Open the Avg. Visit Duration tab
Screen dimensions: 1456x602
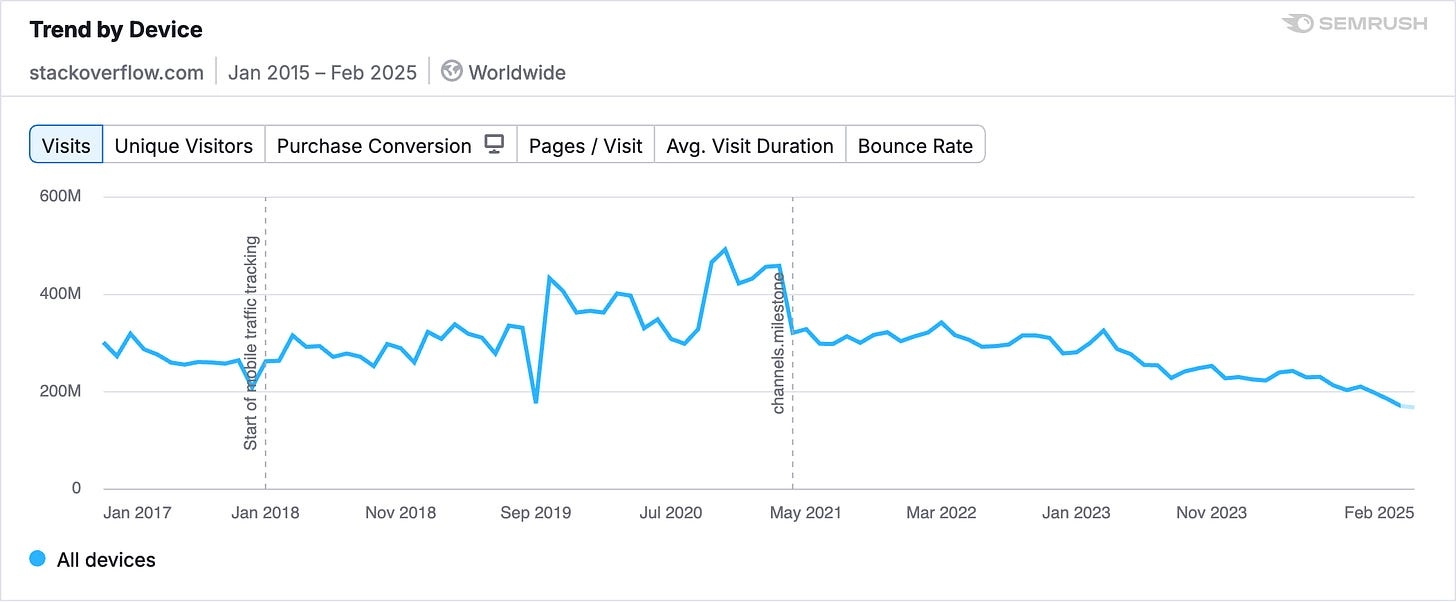750,145
